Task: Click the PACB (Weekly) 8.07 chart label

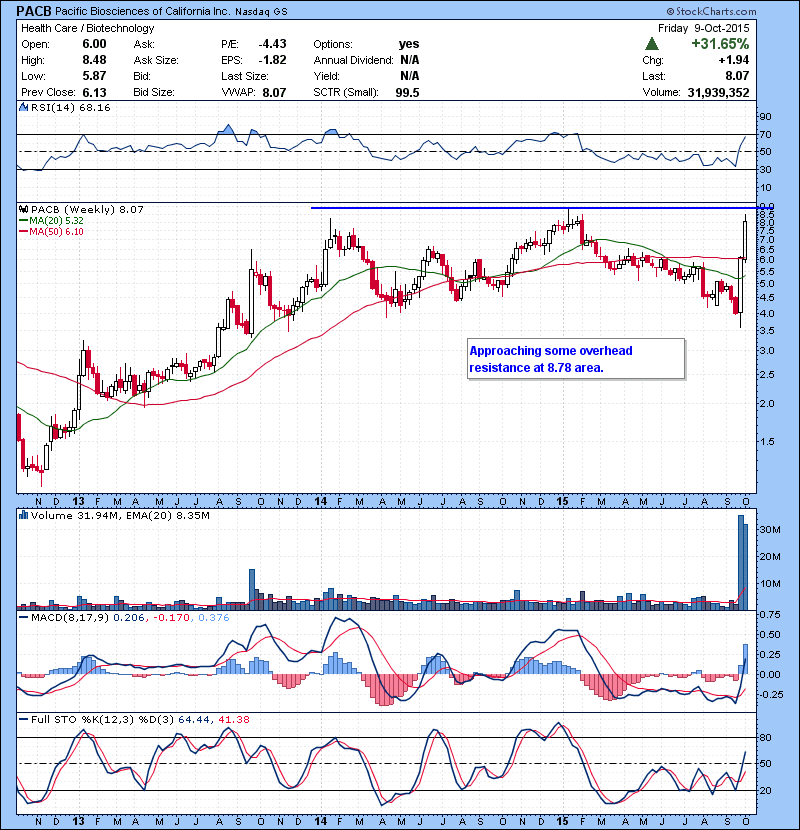Action: click(87, 209)
